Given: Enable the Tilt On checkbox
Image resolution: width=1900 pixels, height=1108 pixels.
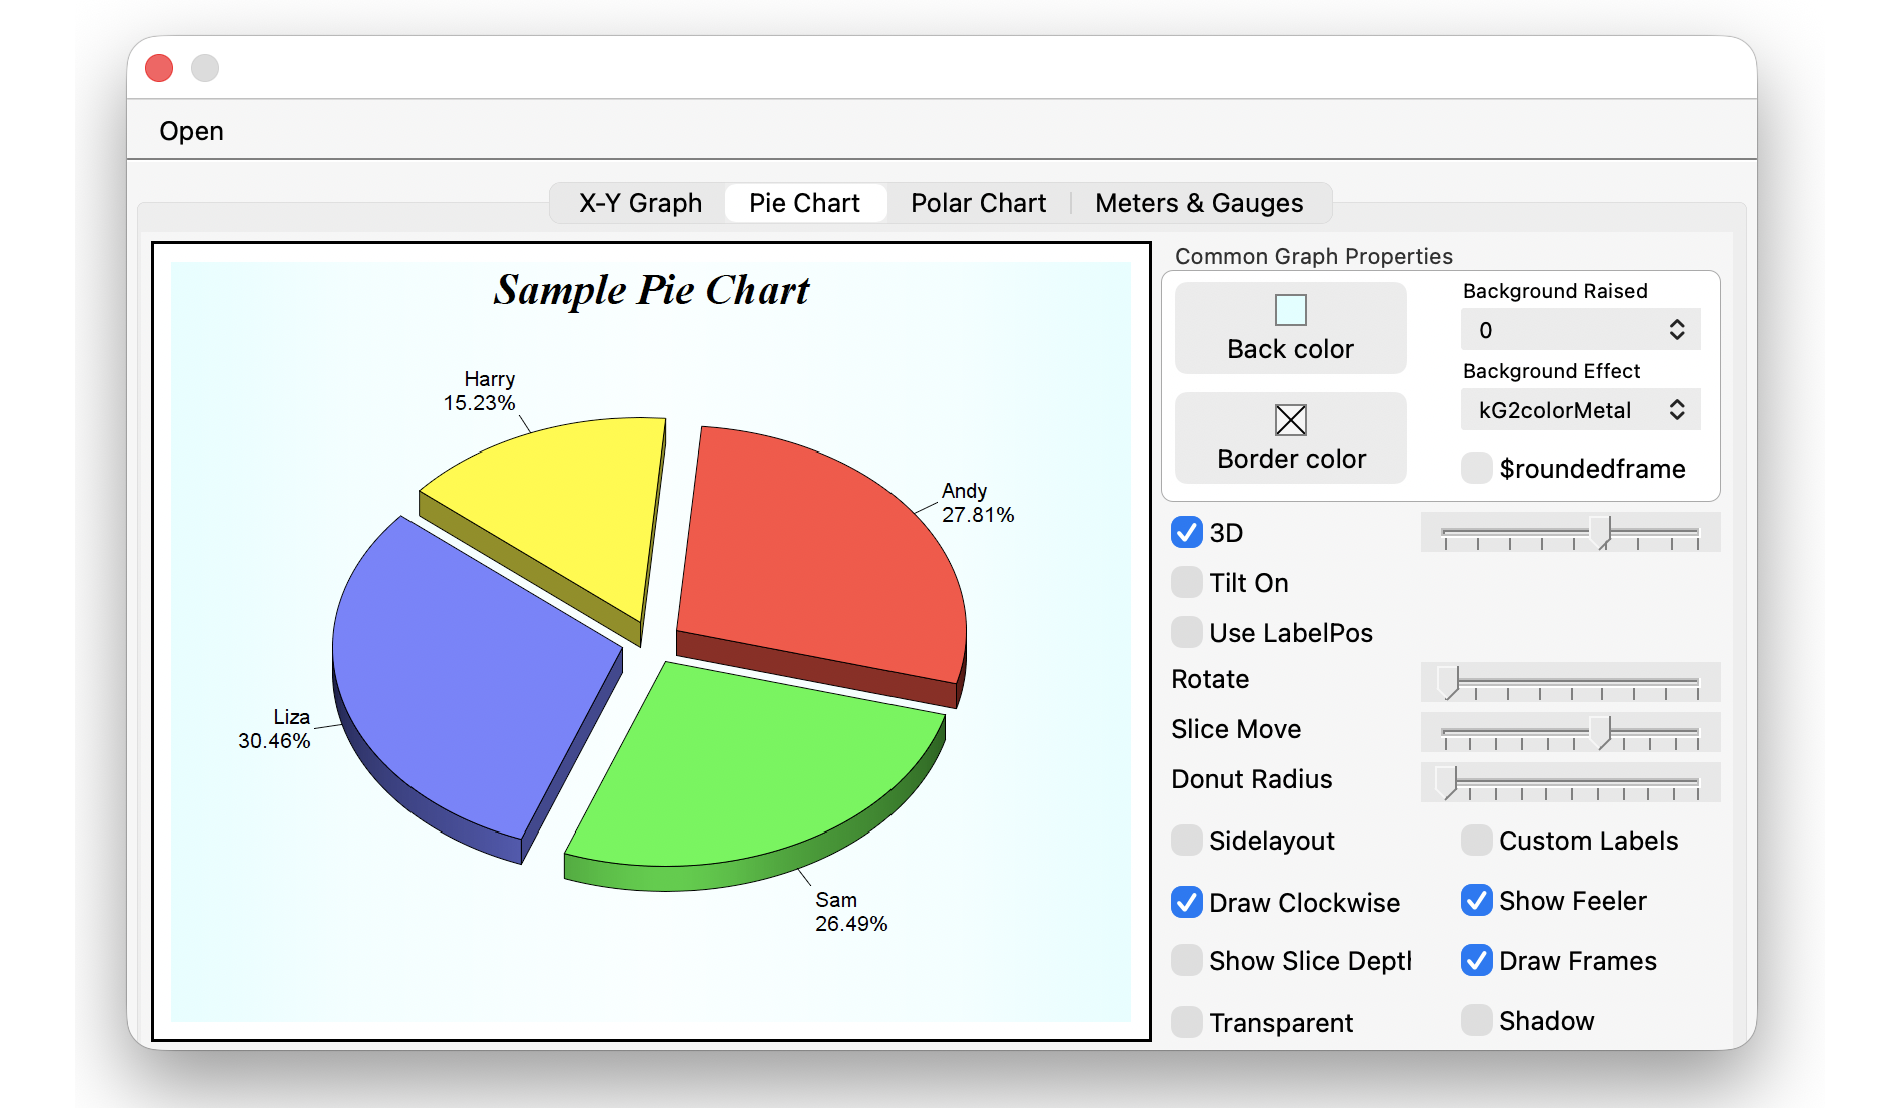Looking at the screenshot, I should pyautogui.click(x=1187, y=583).
